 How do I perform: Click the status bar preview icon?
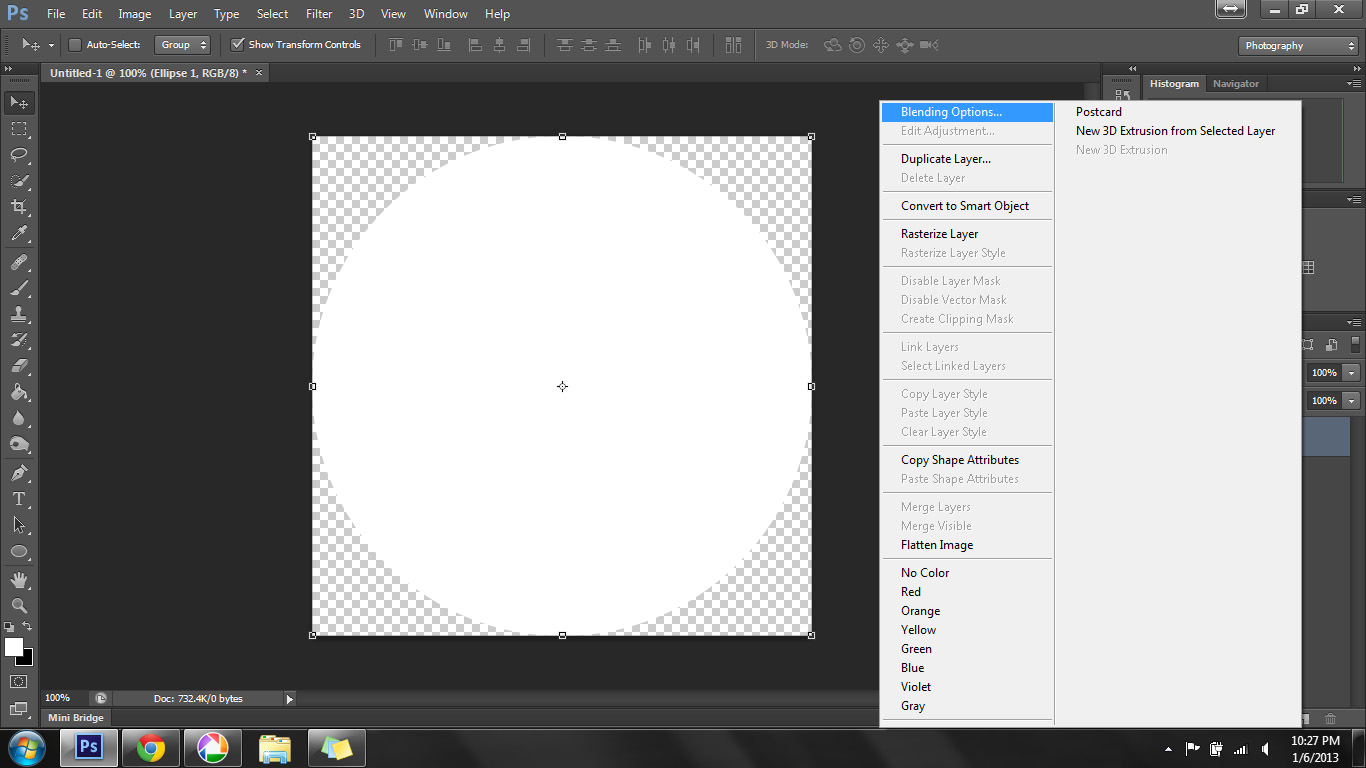pos(101,698)
